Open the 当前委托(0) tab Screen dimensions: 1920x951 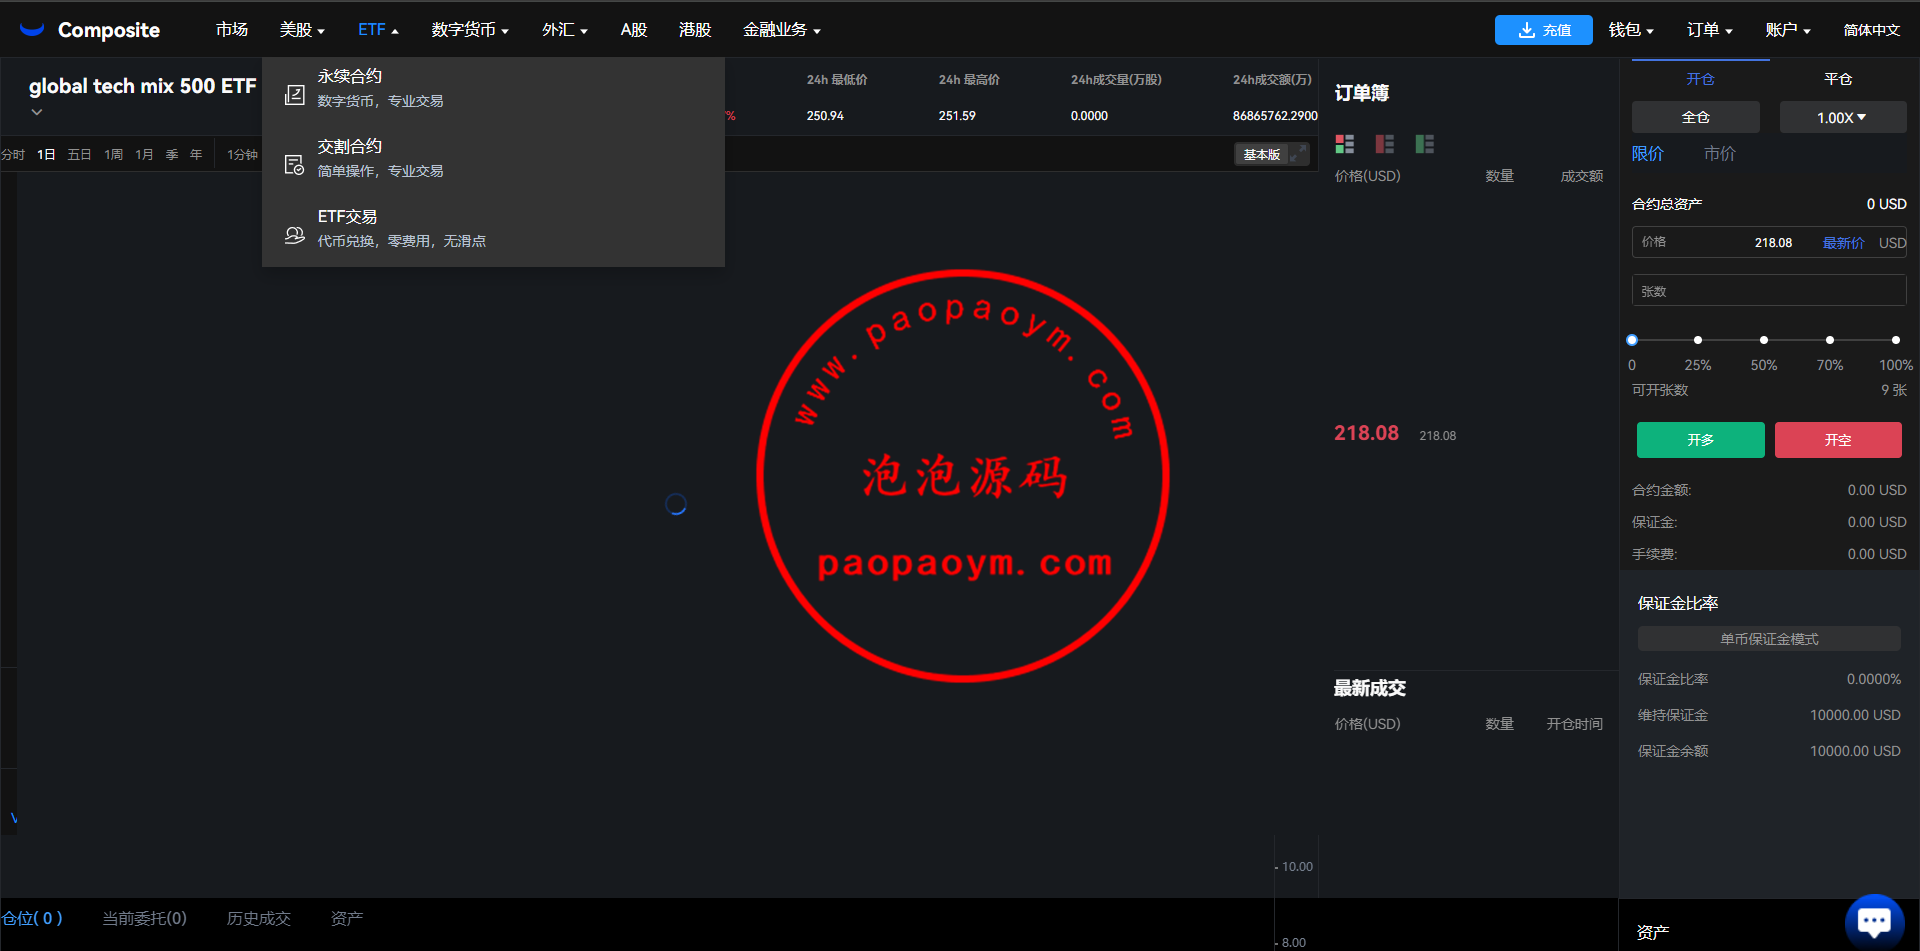tap(145, 918)
